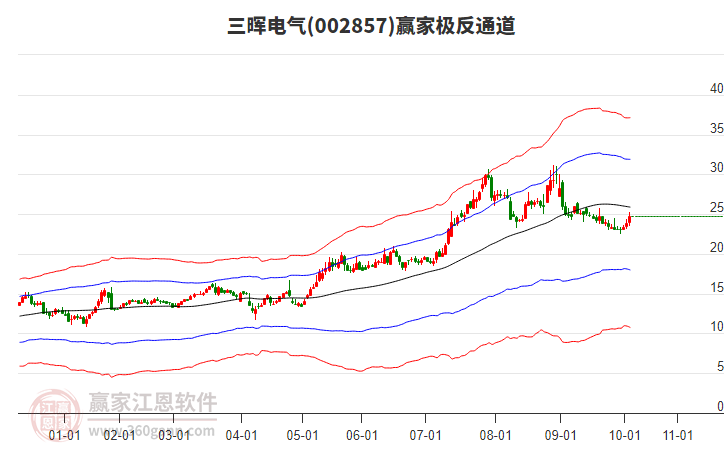Click the chart title 三晖电气(002857)赢家极反通道
The width and height of the screenshot is (726, 450).
371,25
